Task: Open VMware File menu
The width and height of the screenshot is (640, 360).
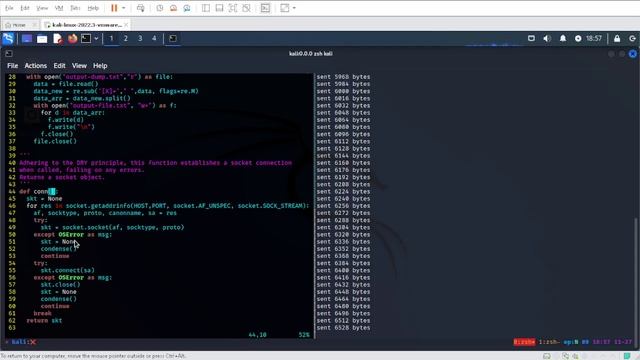Action: point(9,8)
